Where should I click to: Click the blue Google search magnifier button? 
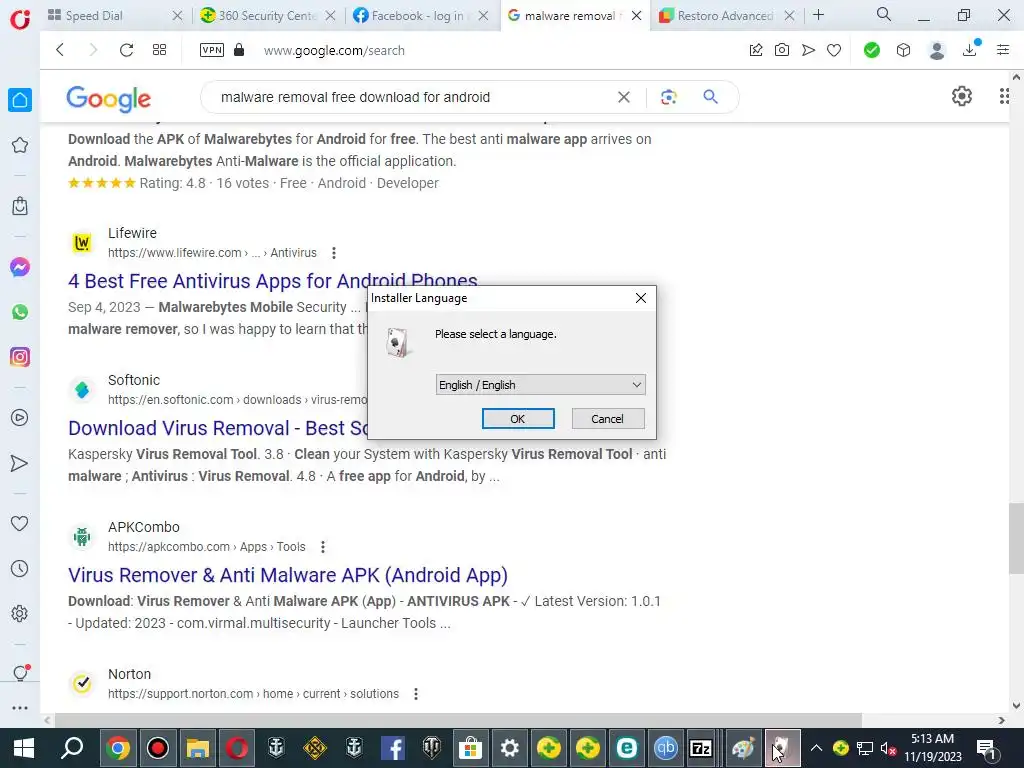711,97
